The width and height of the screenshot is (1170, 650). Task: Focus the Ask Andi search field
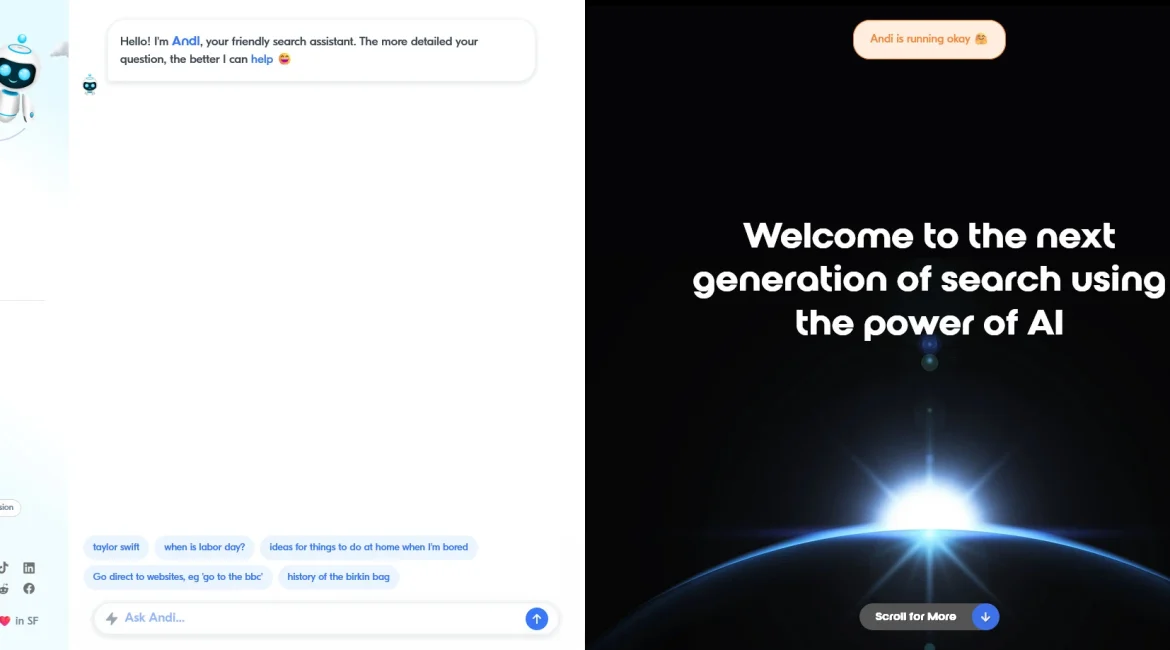(325, 618)
